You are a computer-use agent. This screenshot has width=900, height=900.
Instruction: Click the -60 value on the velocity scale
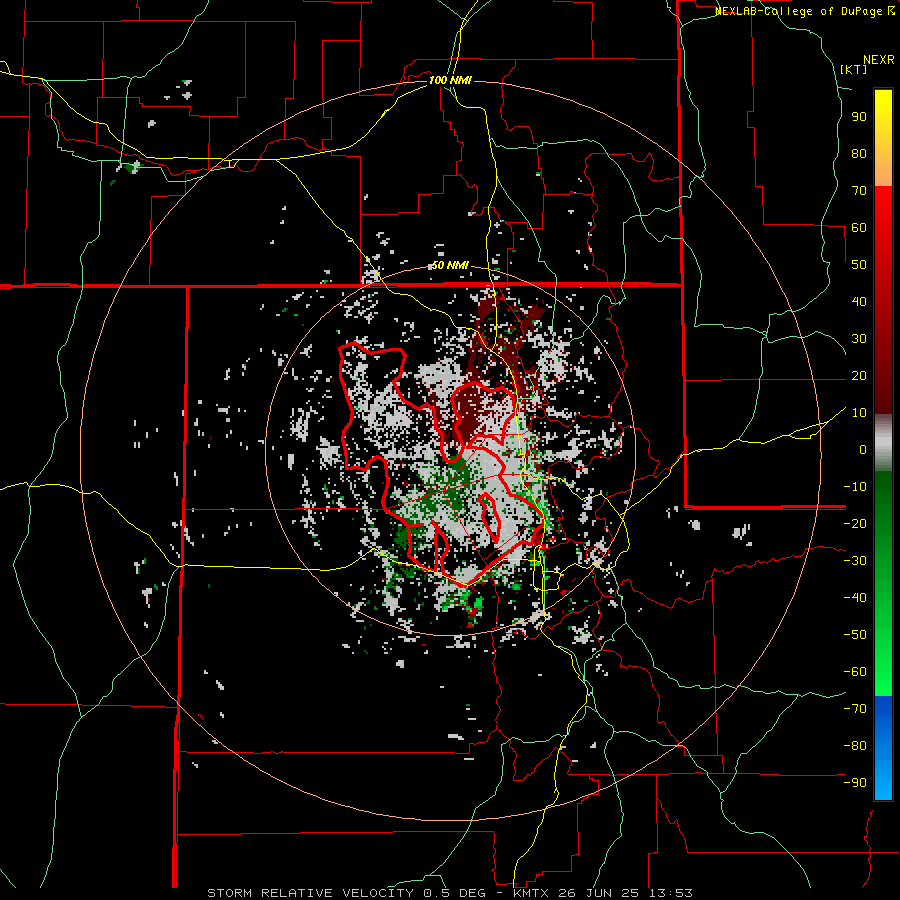tap(855, 672)
